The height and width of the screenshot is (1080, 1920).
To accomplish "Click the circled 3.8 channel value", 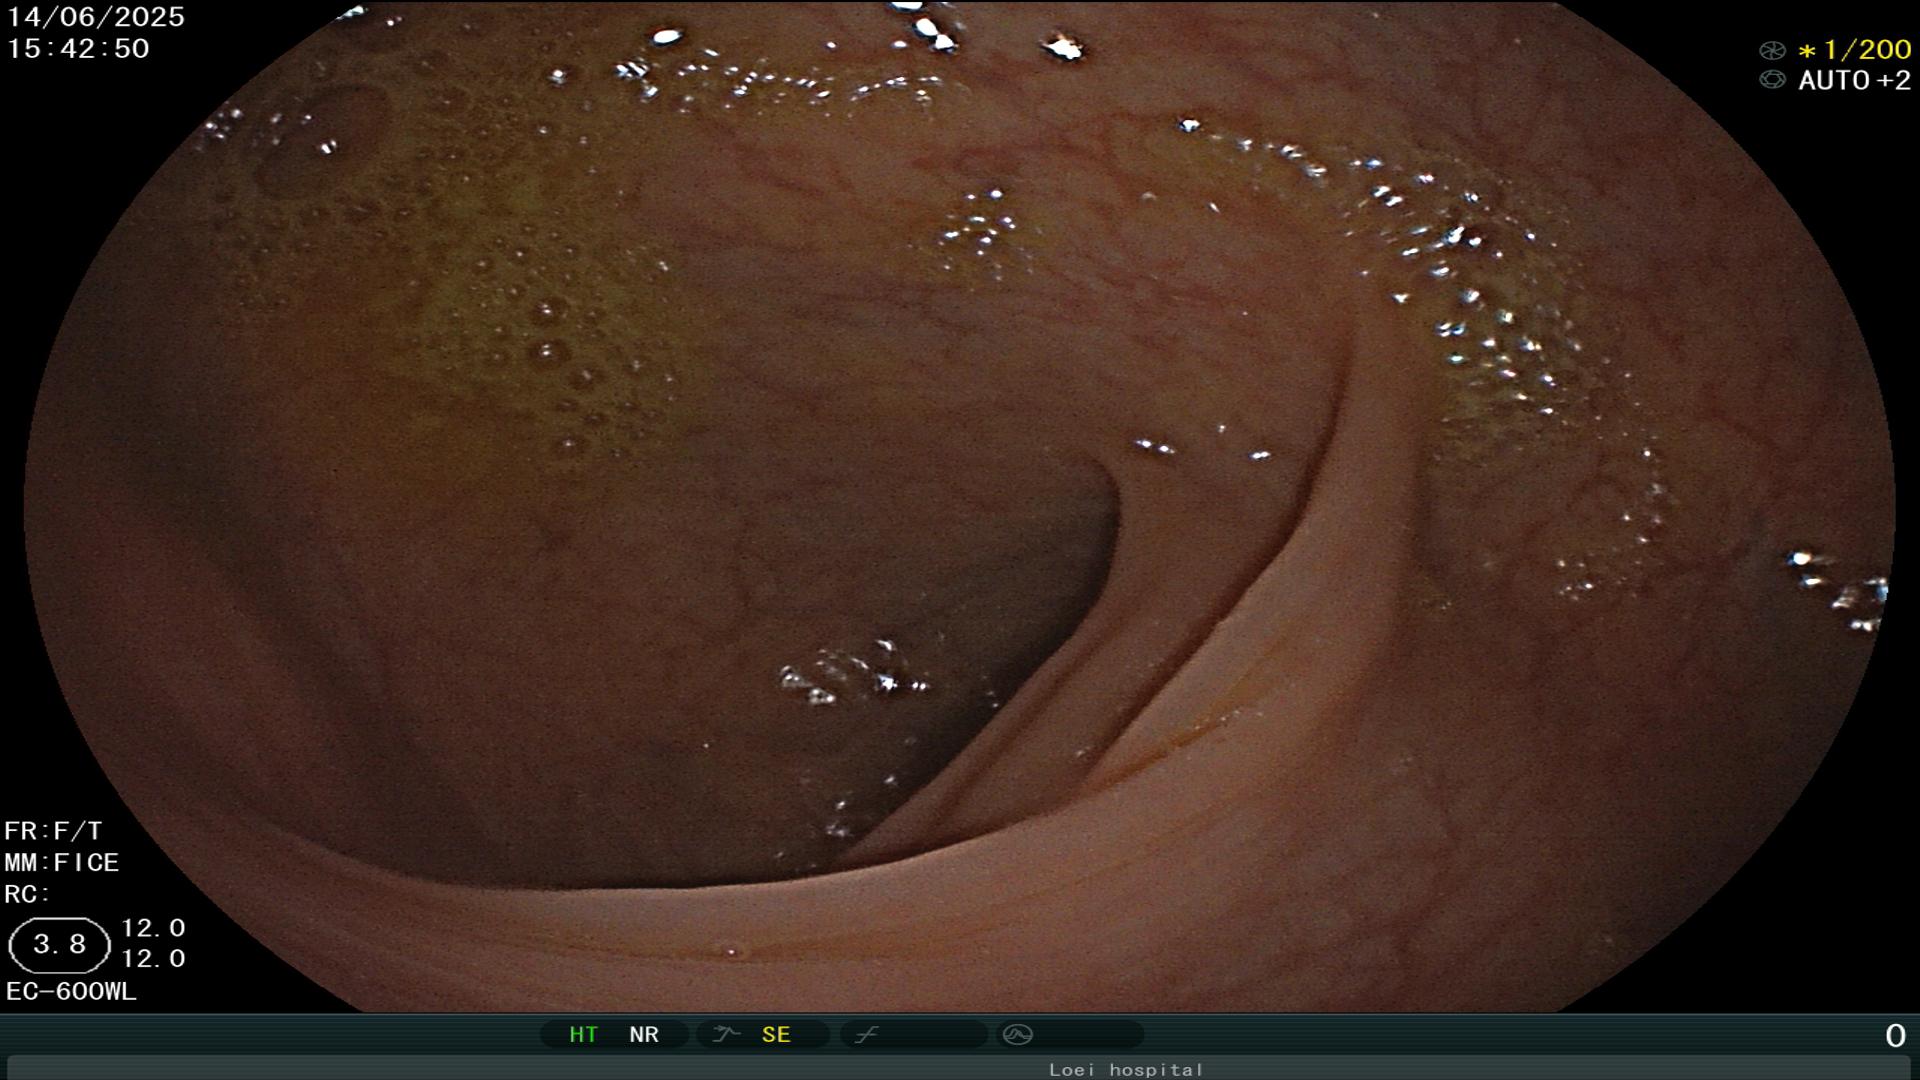I will [x=59, y=945].
